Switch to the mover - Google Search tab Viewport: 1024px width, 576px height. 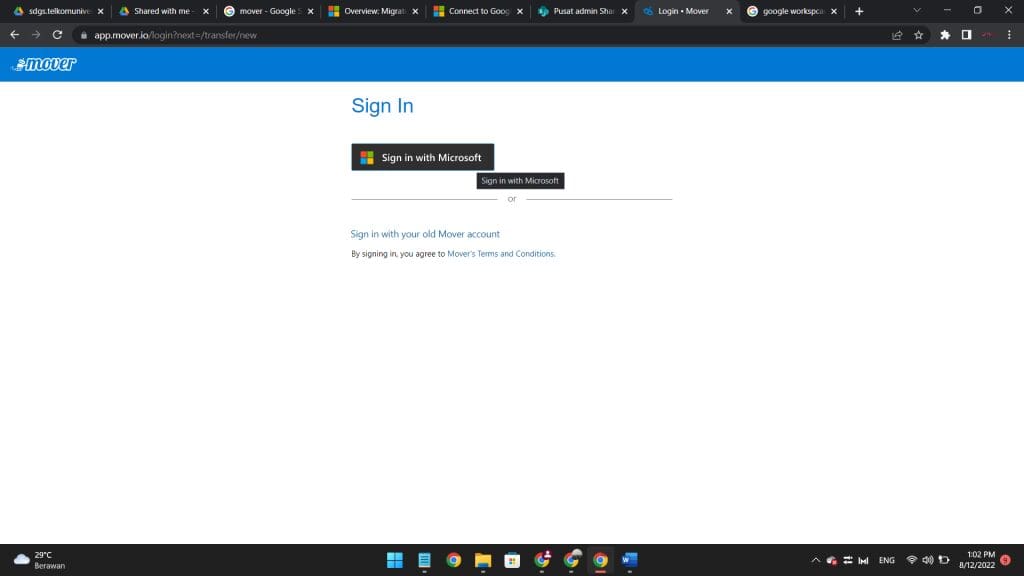[x=268, y=11]
